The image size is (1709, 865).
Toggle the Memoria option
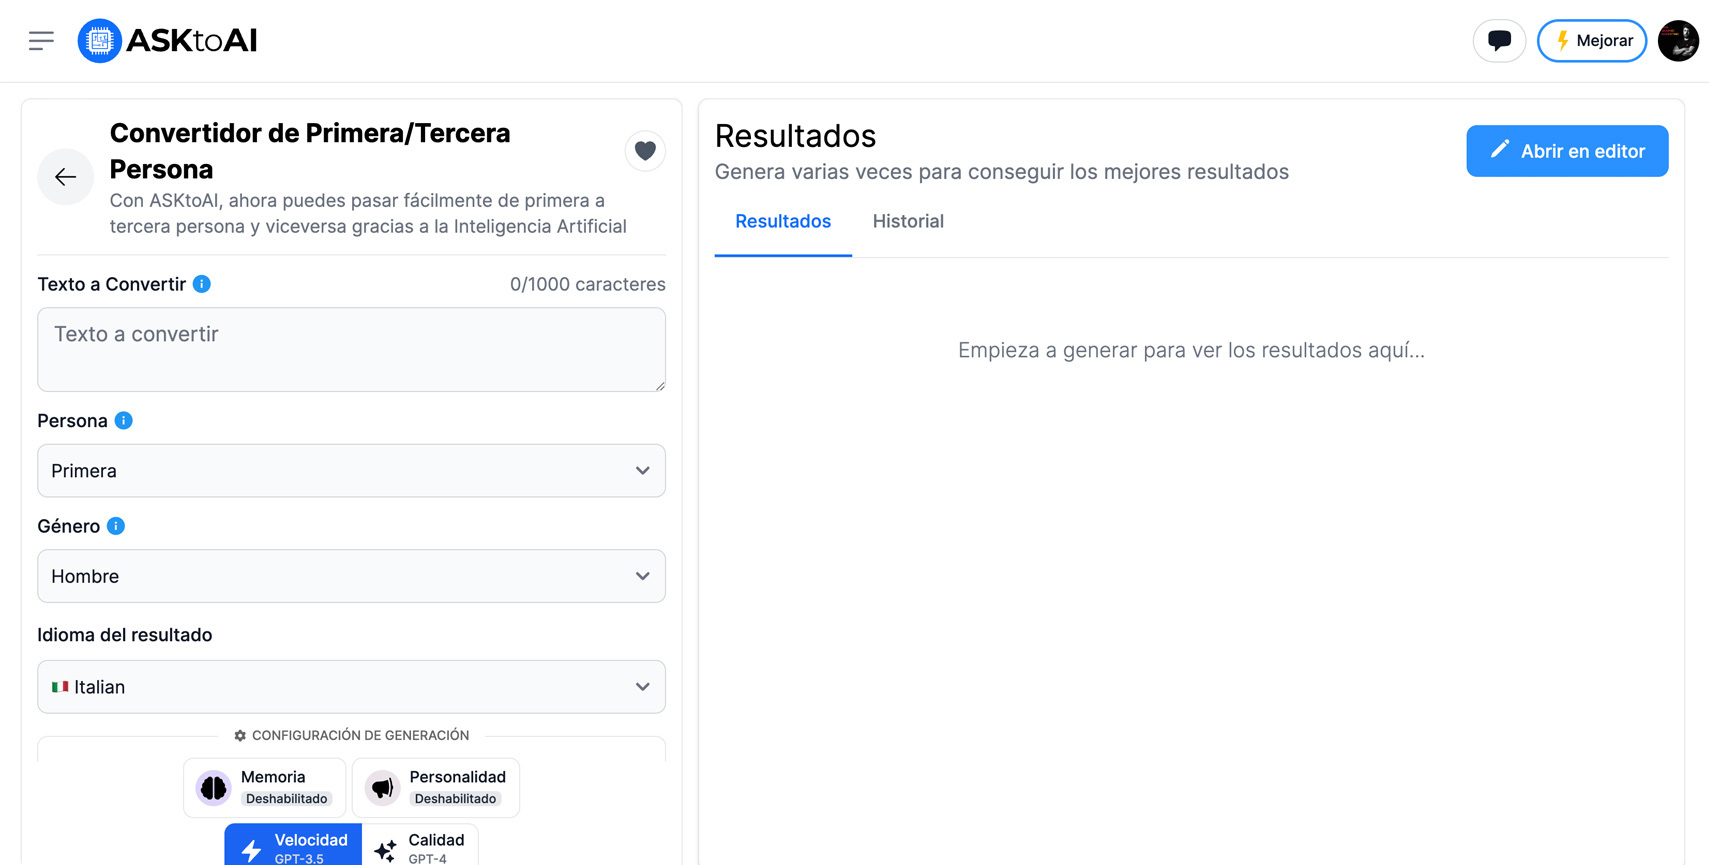pos(265,788)
